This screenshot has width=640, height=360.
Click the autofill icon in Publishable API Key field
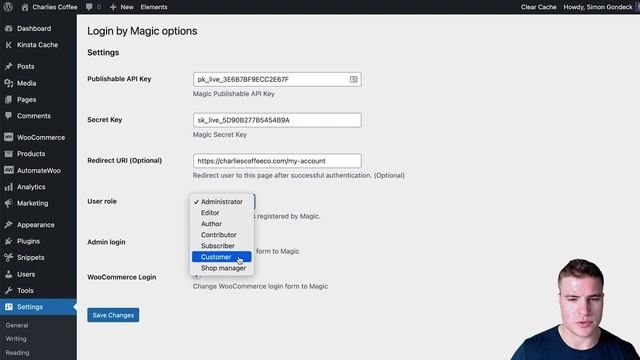coord(353,79)
